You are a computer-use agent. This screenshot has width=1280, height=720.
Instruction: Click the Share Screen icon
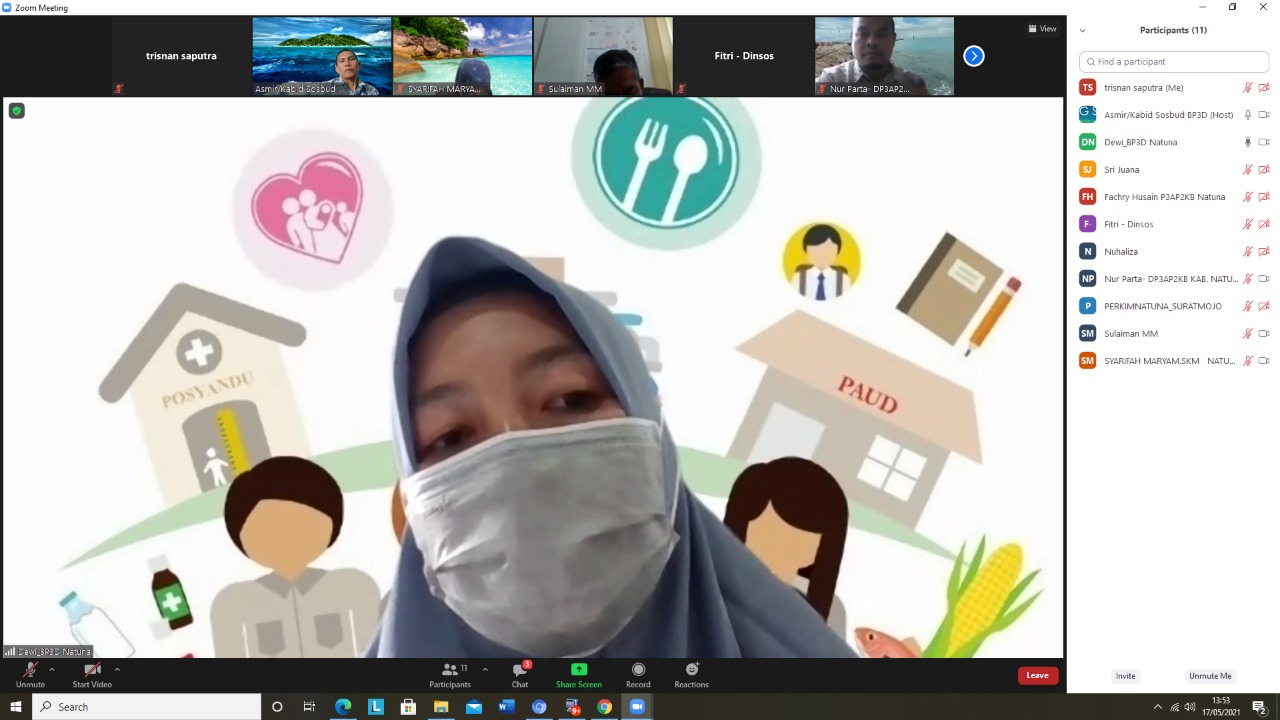578,671
